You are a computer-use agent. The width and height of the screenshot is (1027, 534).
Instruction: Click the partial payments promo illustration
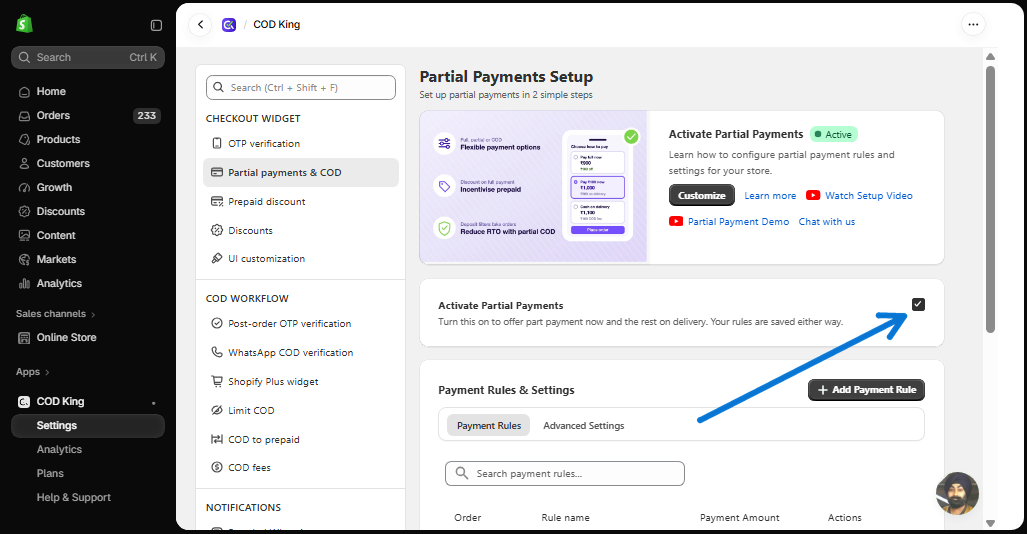tap(534, 187)
